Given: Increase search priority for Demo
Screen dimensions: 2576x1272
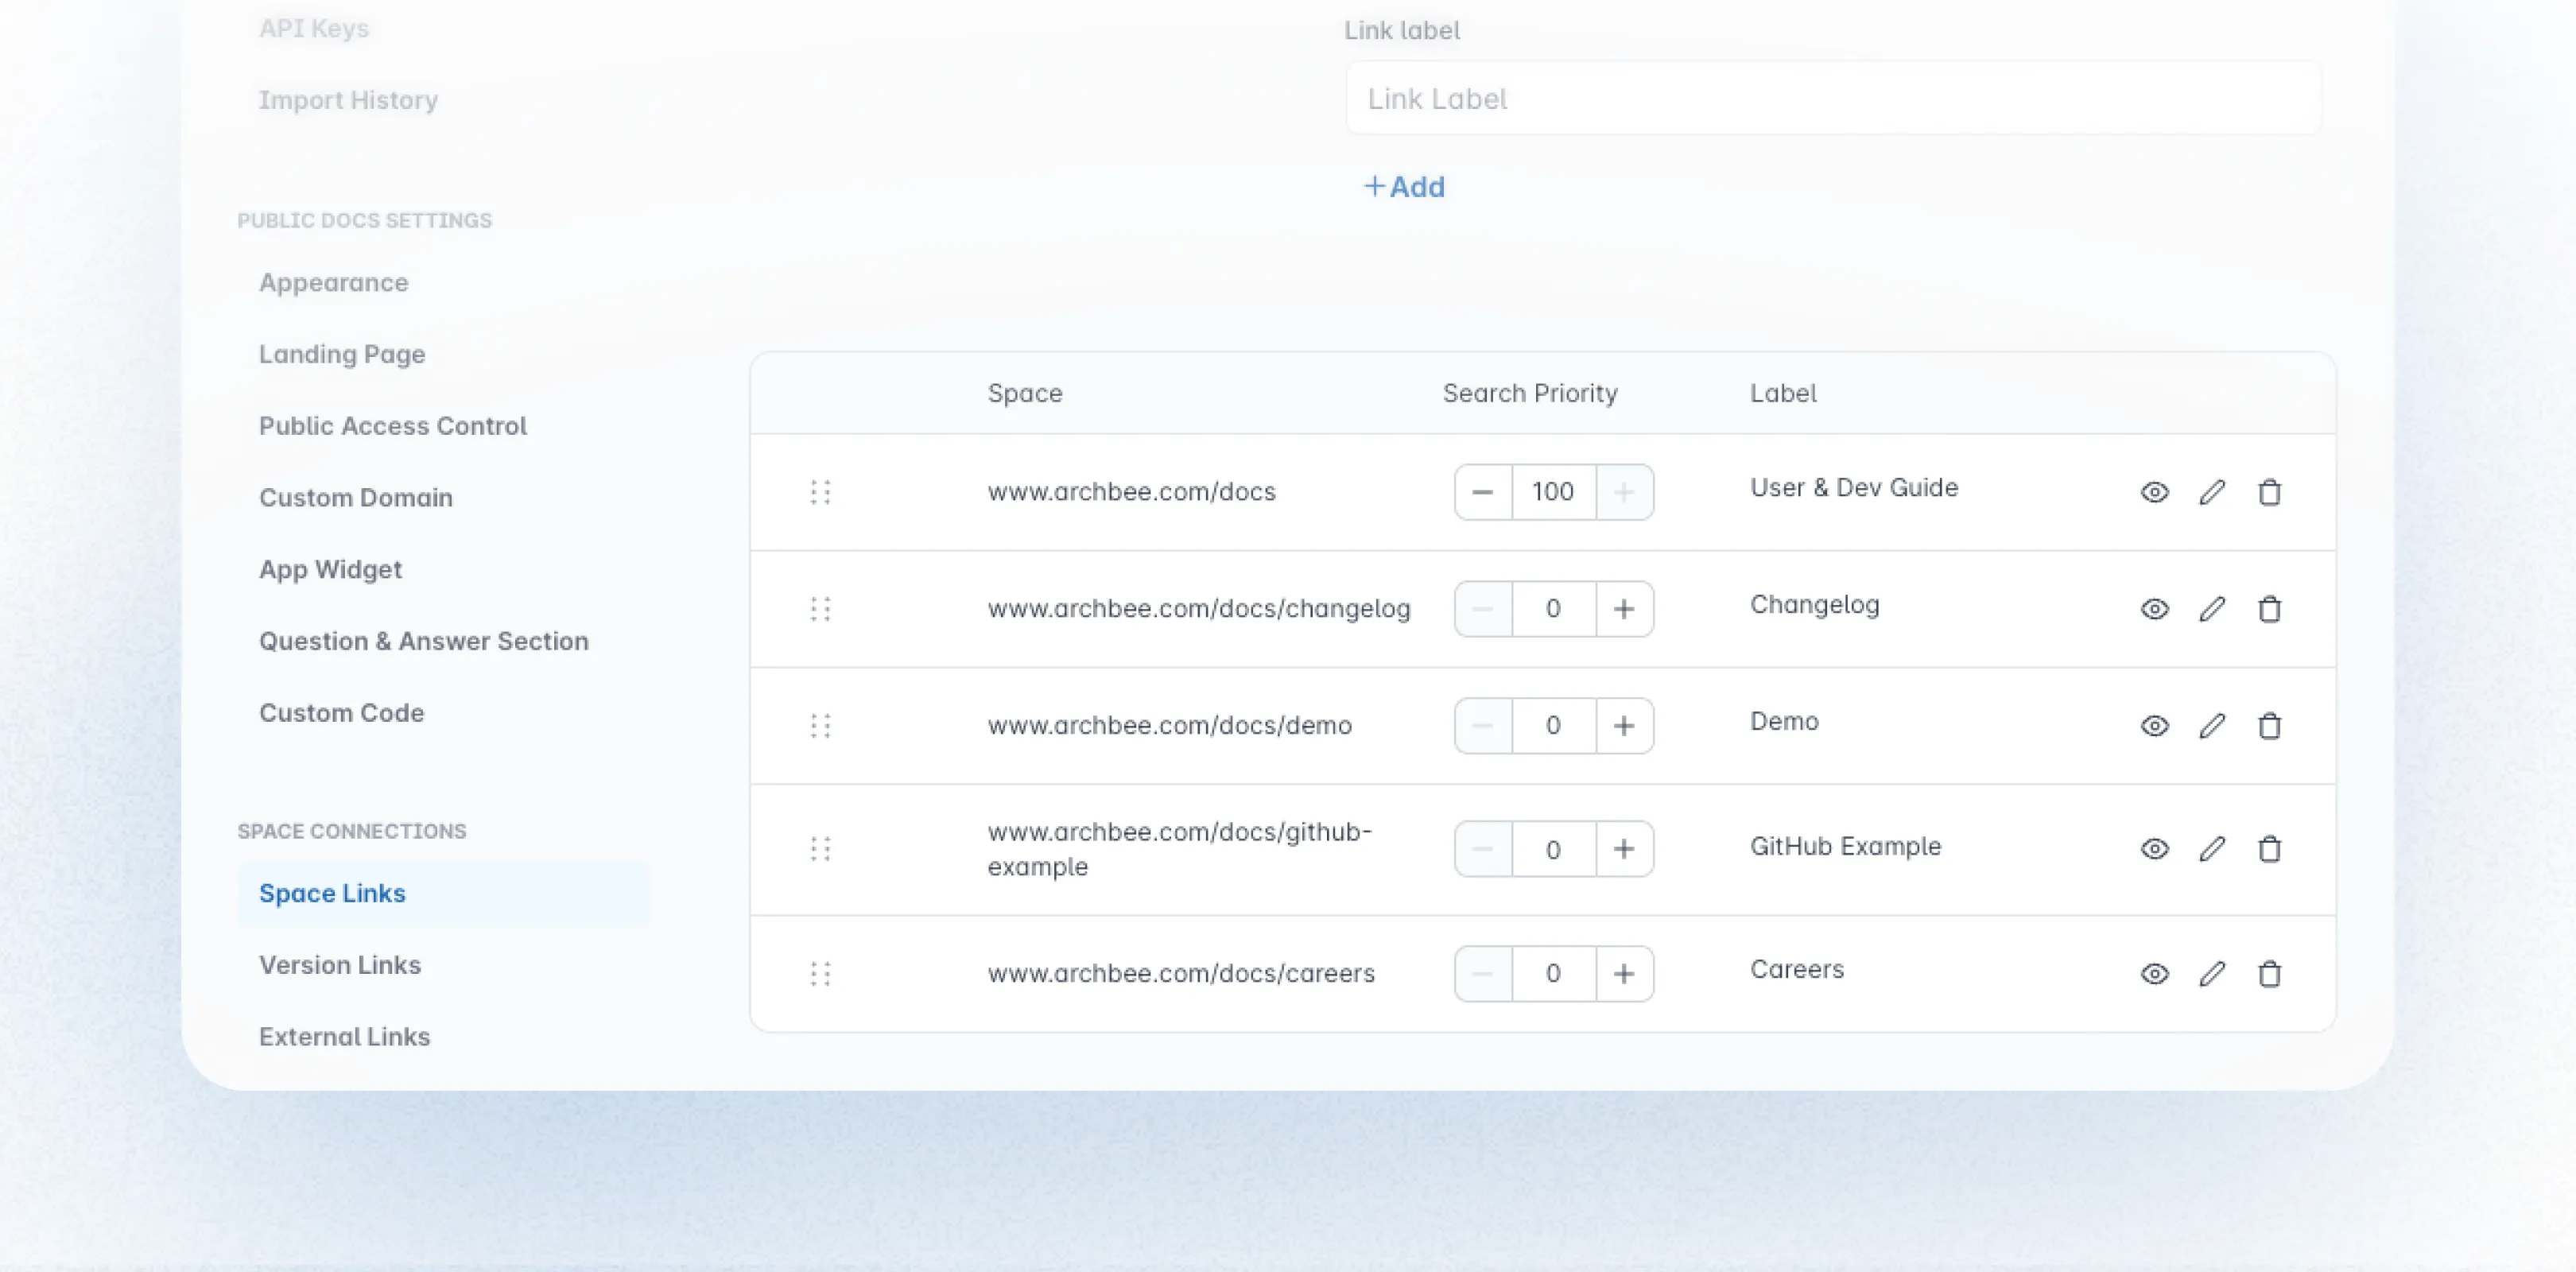Looking at the screenshot, I should click(1624, 726).
